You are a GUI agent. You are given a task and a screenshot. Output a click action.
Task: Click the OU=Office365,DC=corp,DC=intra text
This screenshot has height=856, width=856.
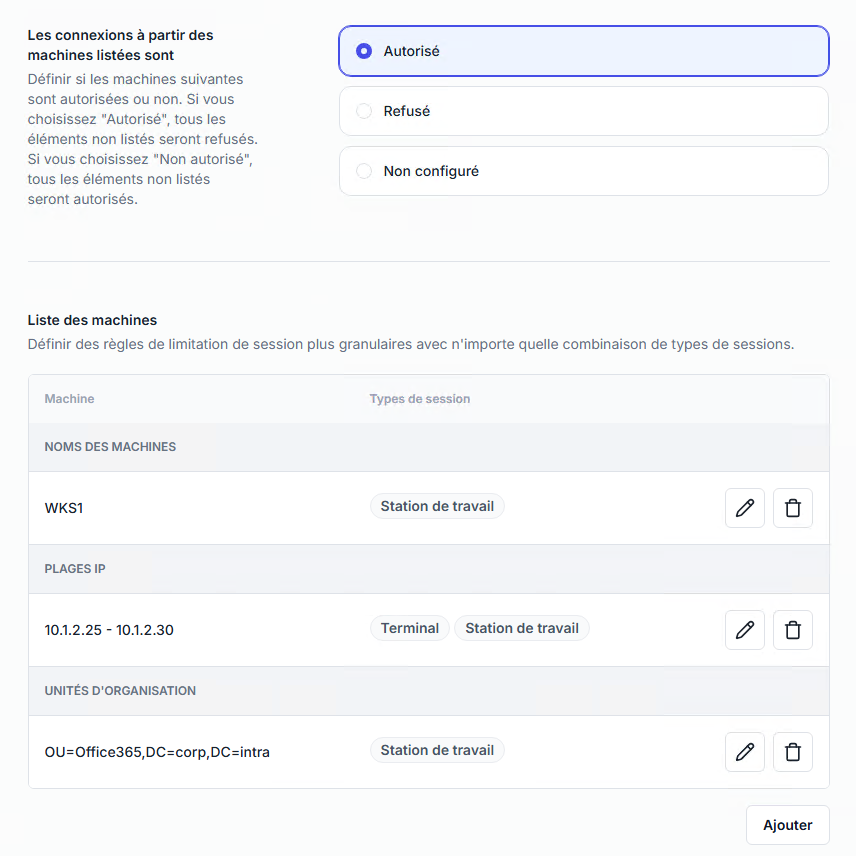click(157, 752)
